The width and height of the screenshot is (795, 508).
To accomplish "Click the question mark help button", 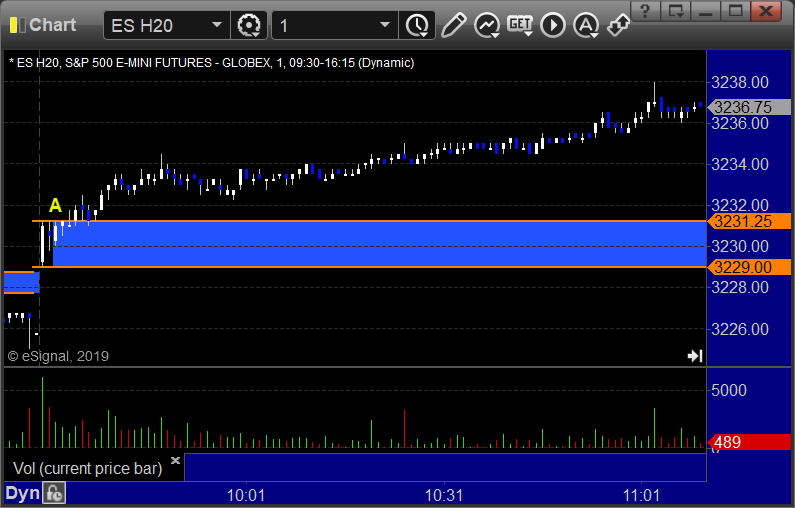I will point(645,11).
